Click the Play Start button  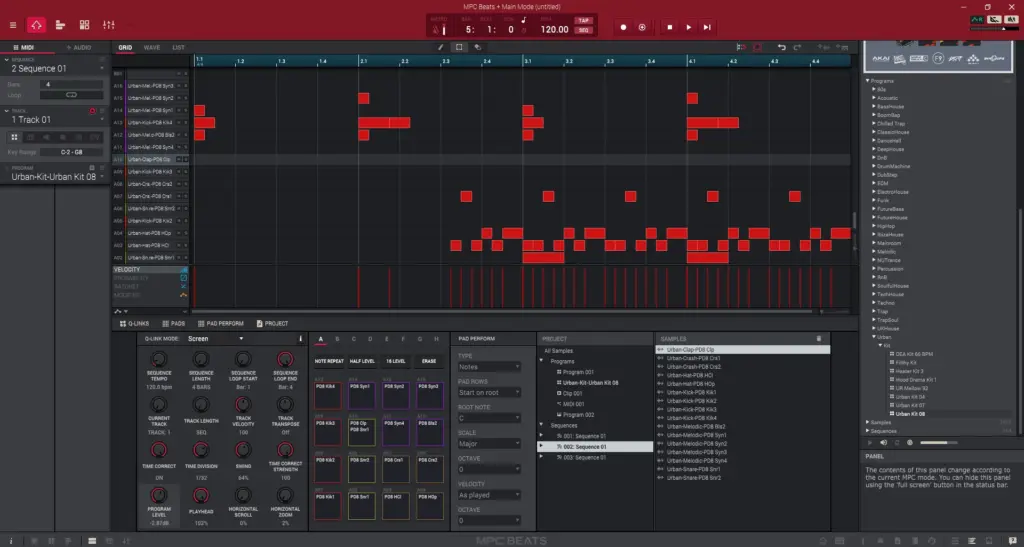pos(707,27)
